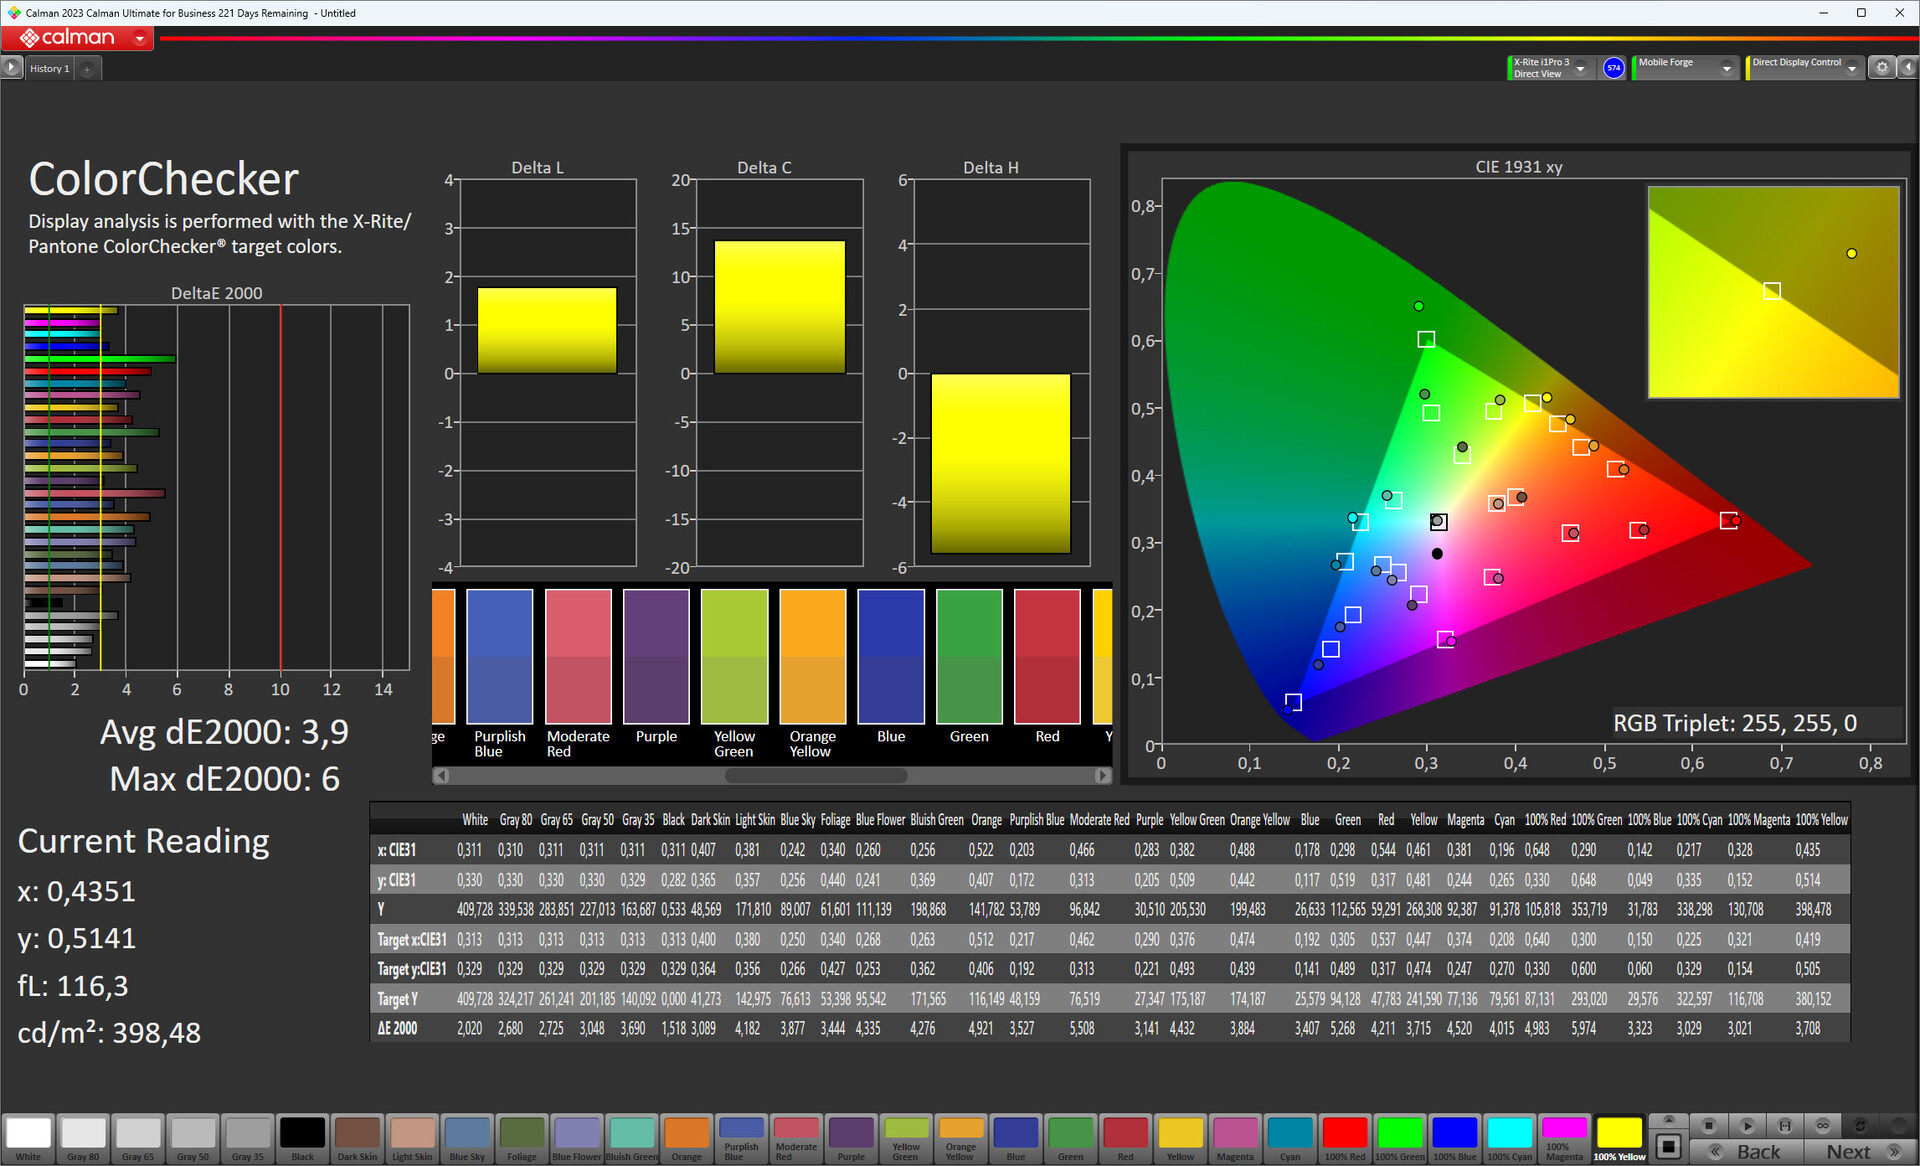Click the up-arrow above the swatch square
1920x1166 pixels.
1668,1120
